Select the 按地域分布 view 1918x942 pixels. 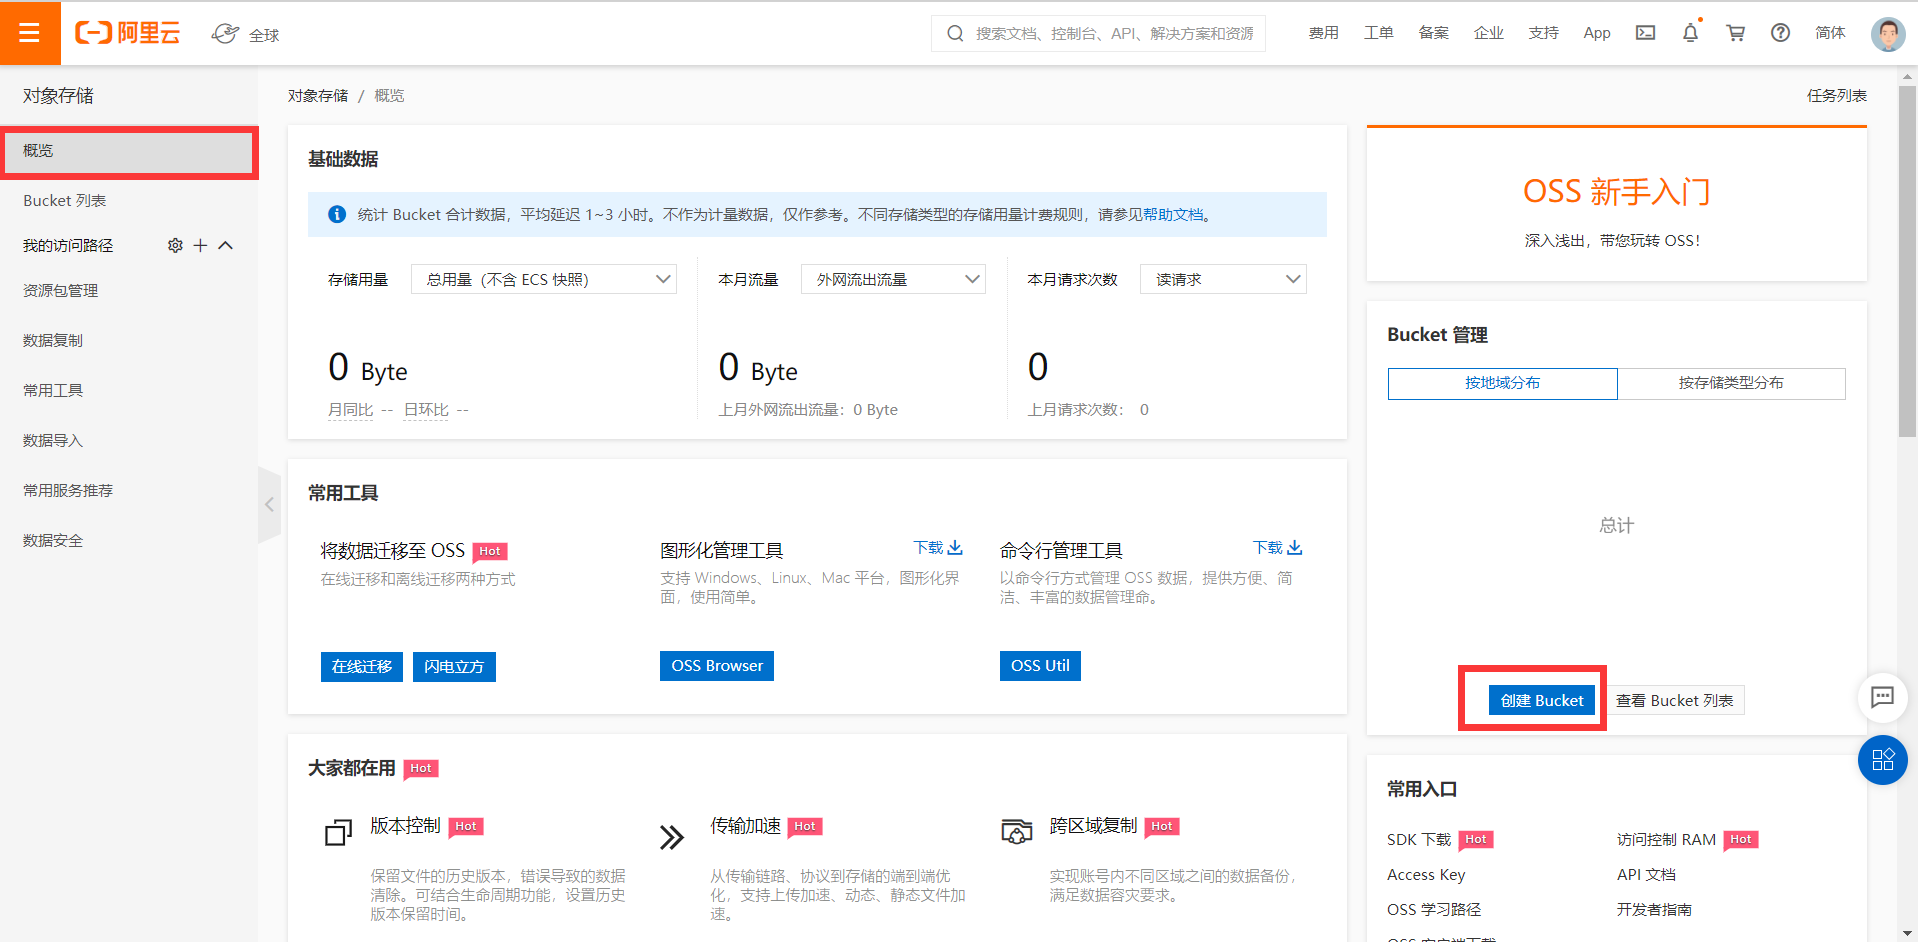coord(1502,383)
